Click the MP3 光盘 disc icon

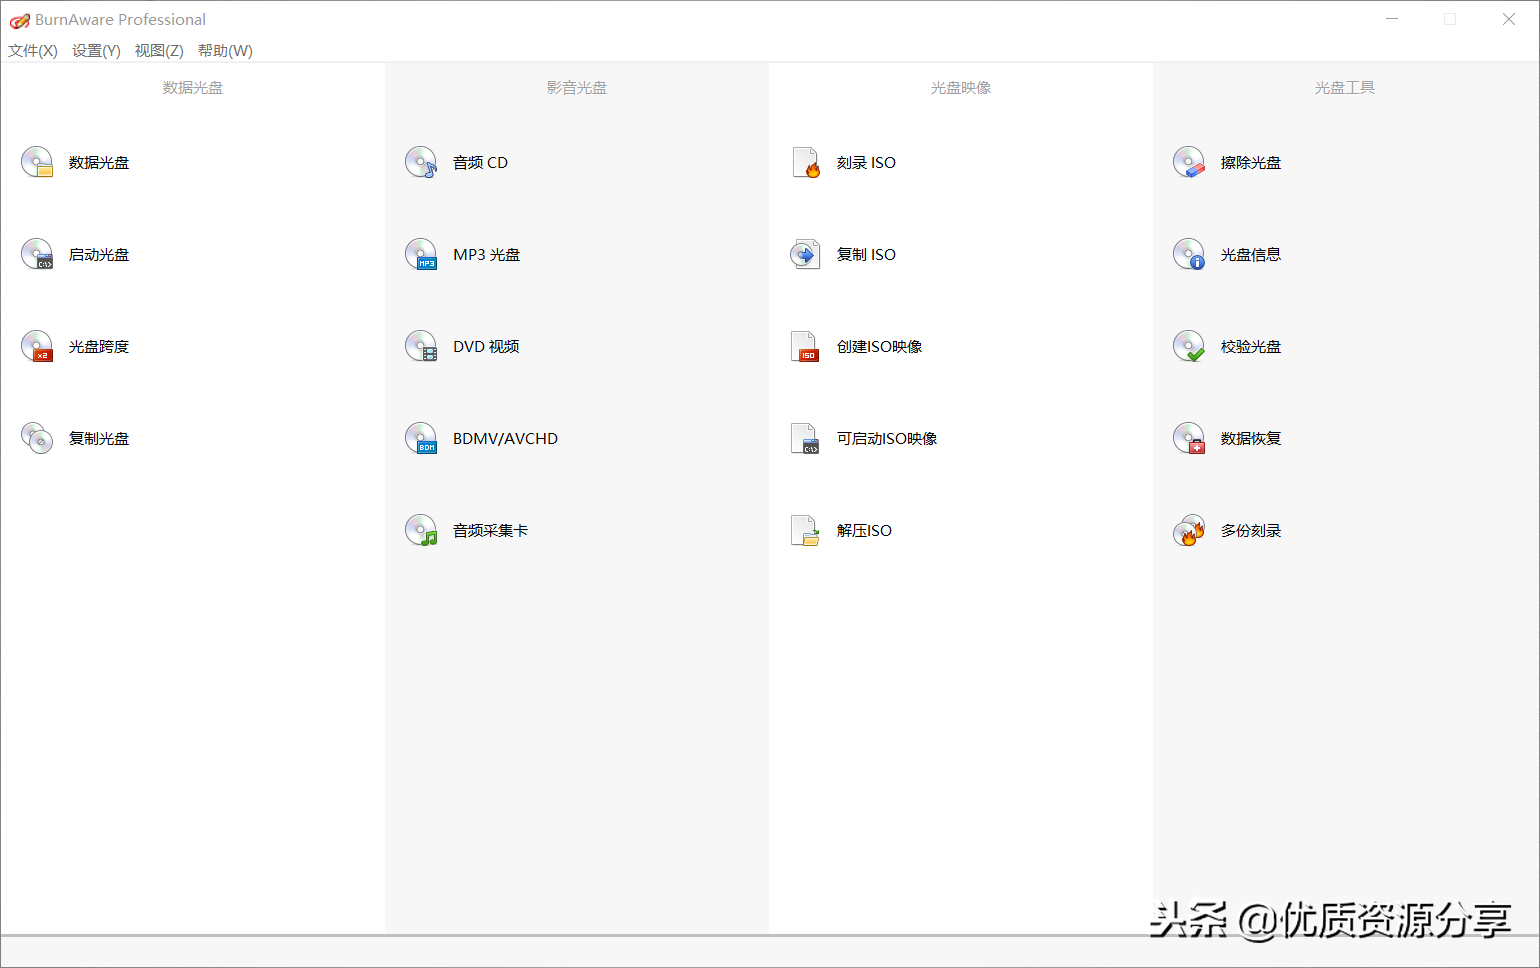(x=421, y=254)
